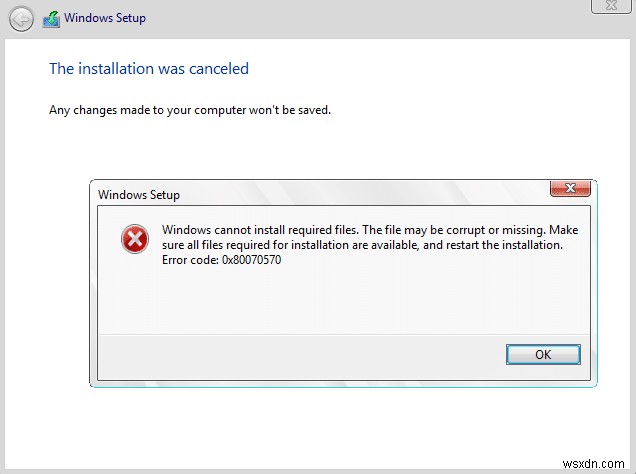
Task: Click 'Error code:' label in the dialog
Action: (188, 260)
